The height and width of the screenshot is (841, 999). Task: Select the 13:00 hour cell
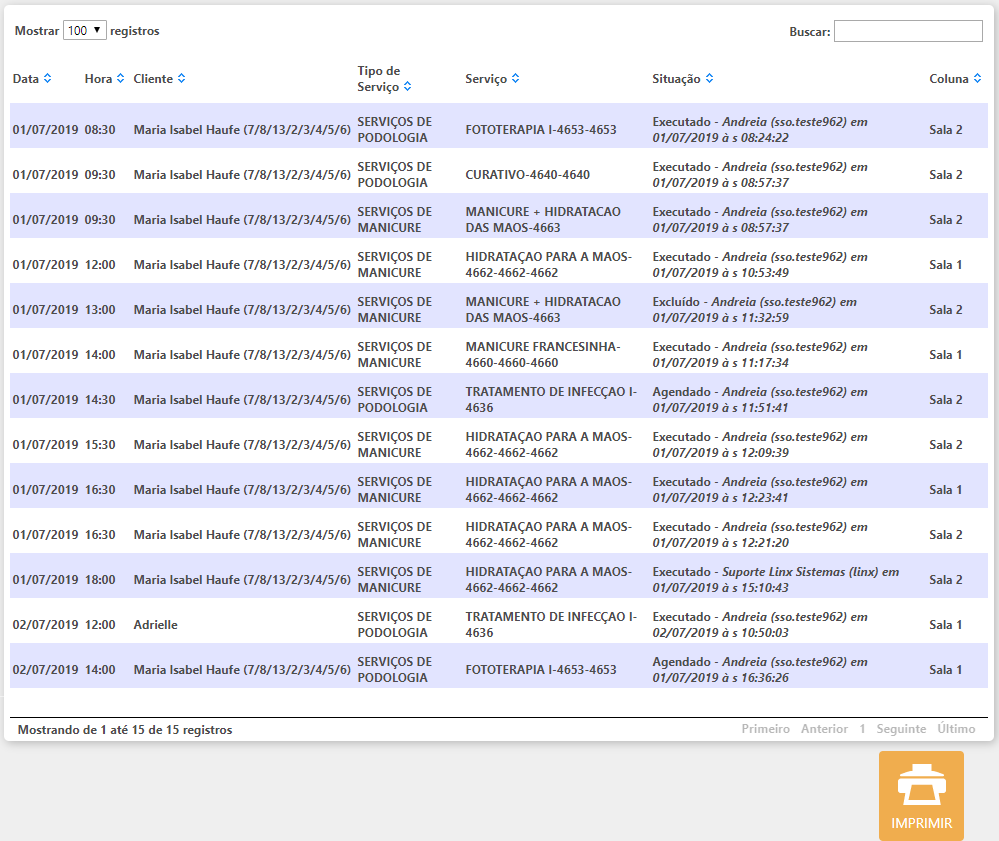100,310
